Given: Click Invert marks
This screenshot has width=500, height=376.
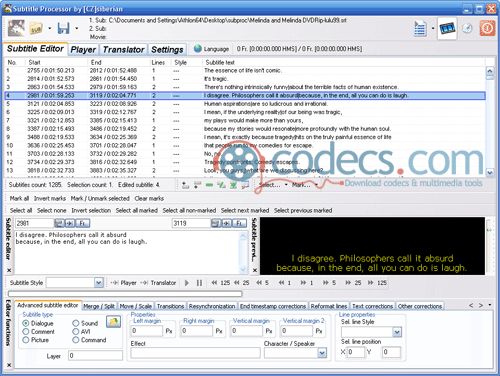Looking at the screenshot, I should (x=50, y=198).
